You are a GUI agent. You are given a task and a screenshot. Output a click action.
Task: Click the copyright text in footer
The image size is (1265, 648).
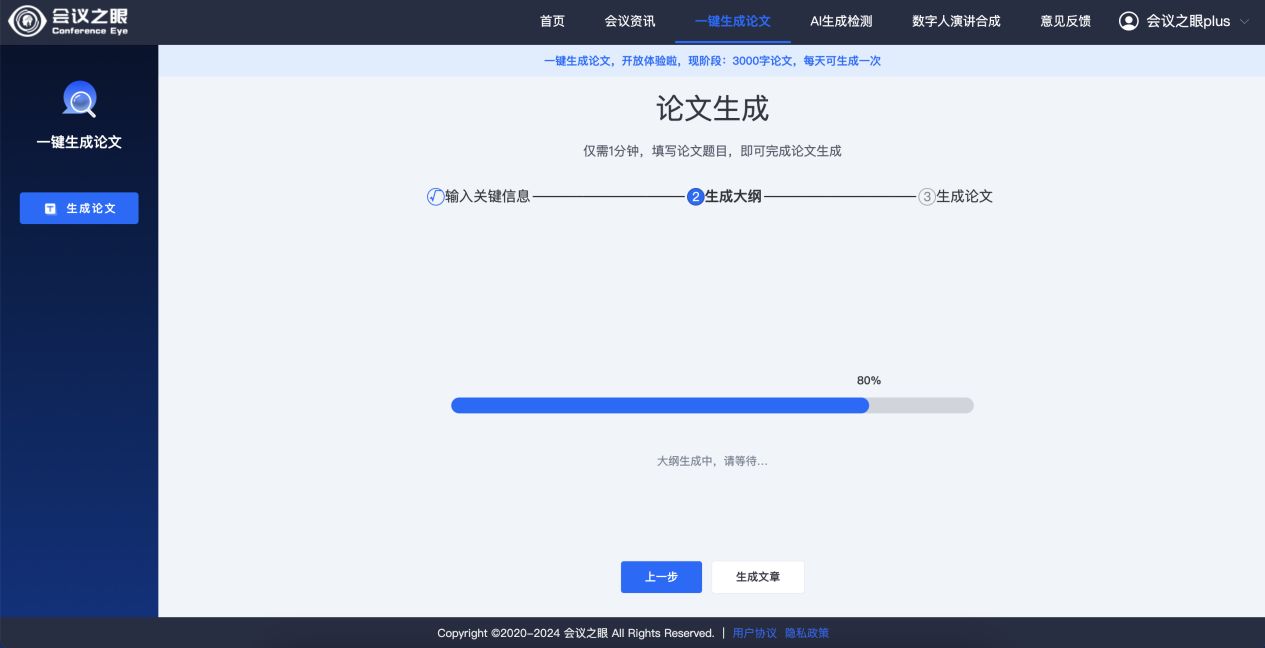coord(575,633)
